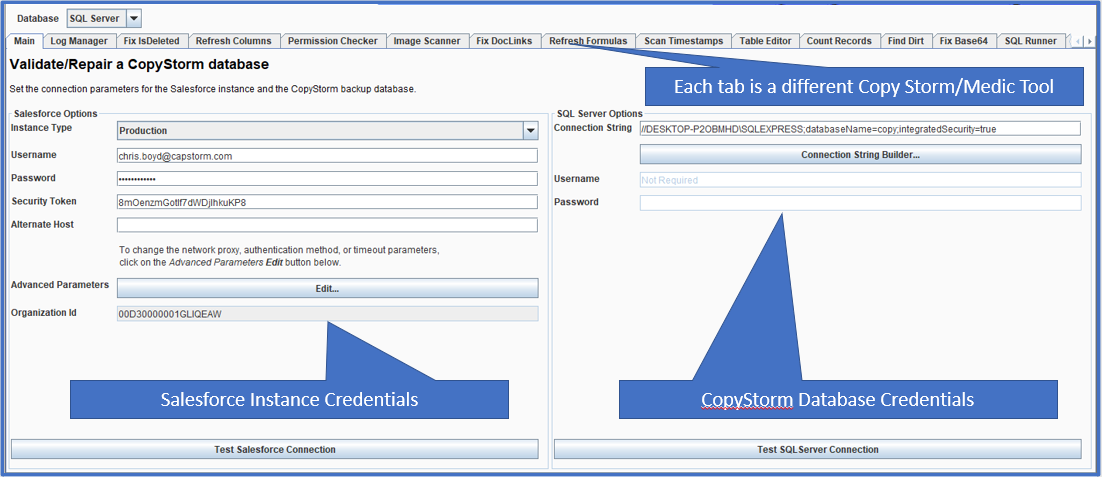Click the Organization Id field

point(328,314)
